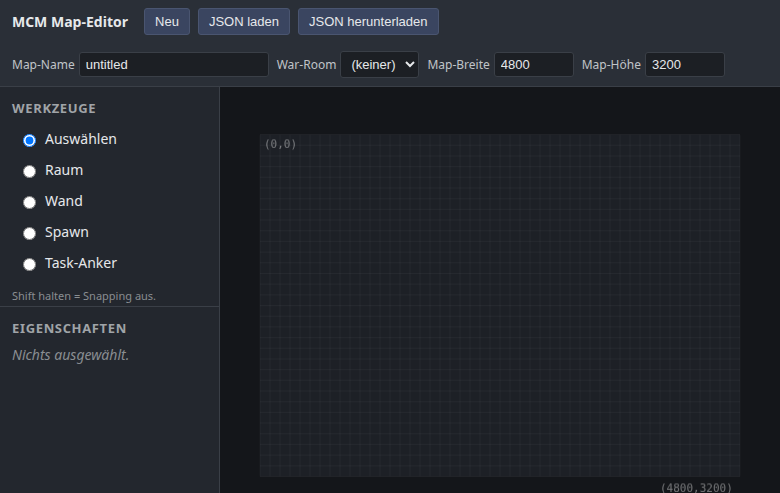Screen dimensions: 780x493
Task: Click the Map-Höhe input field
Action: point(684,65)
